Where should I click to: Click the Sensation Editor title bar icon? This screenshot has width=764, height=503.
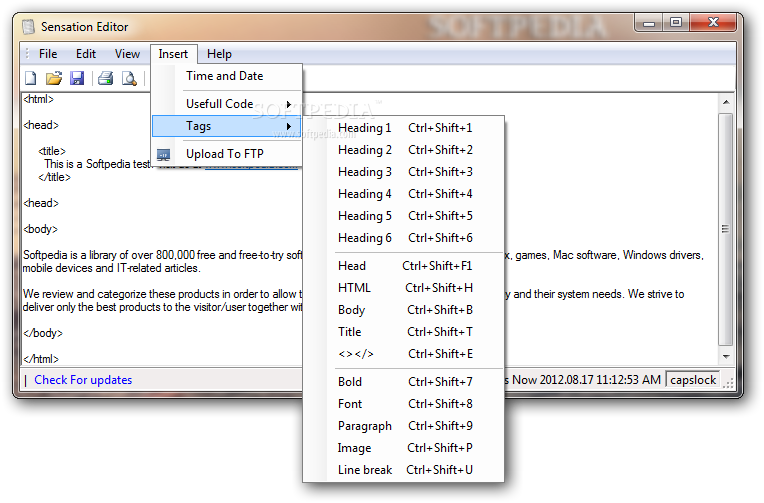[28, 27]
